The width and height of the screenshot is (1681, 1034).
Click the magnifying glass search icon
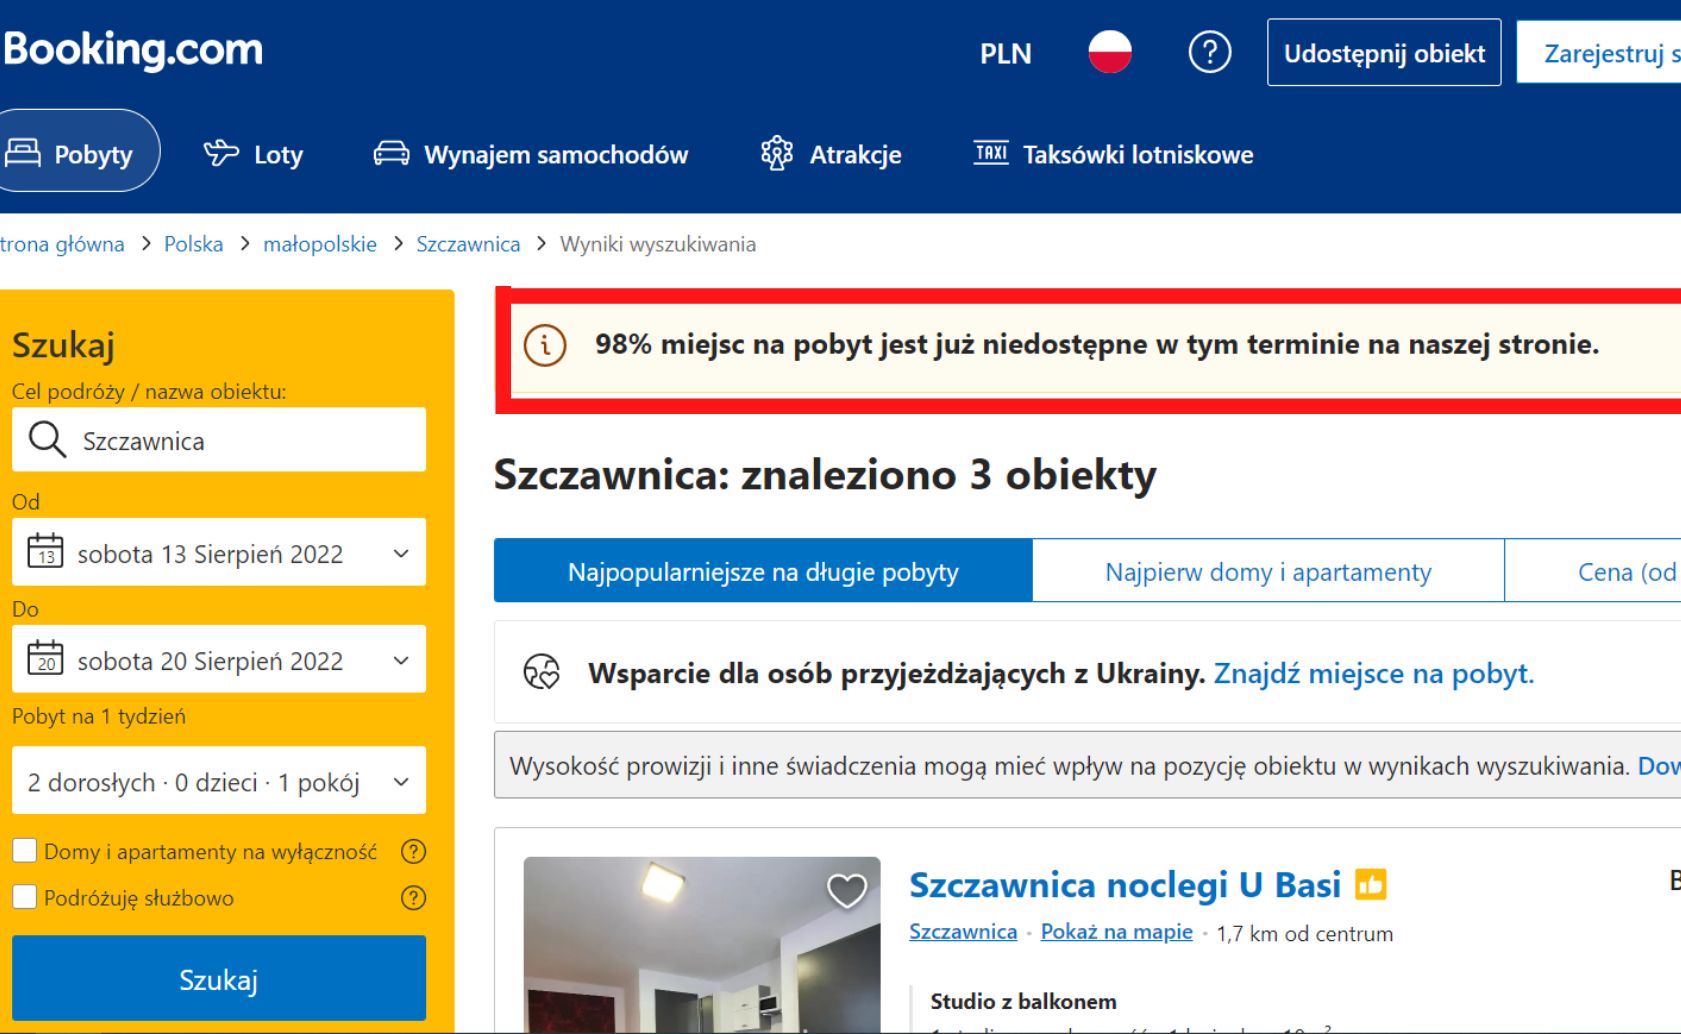47,439
